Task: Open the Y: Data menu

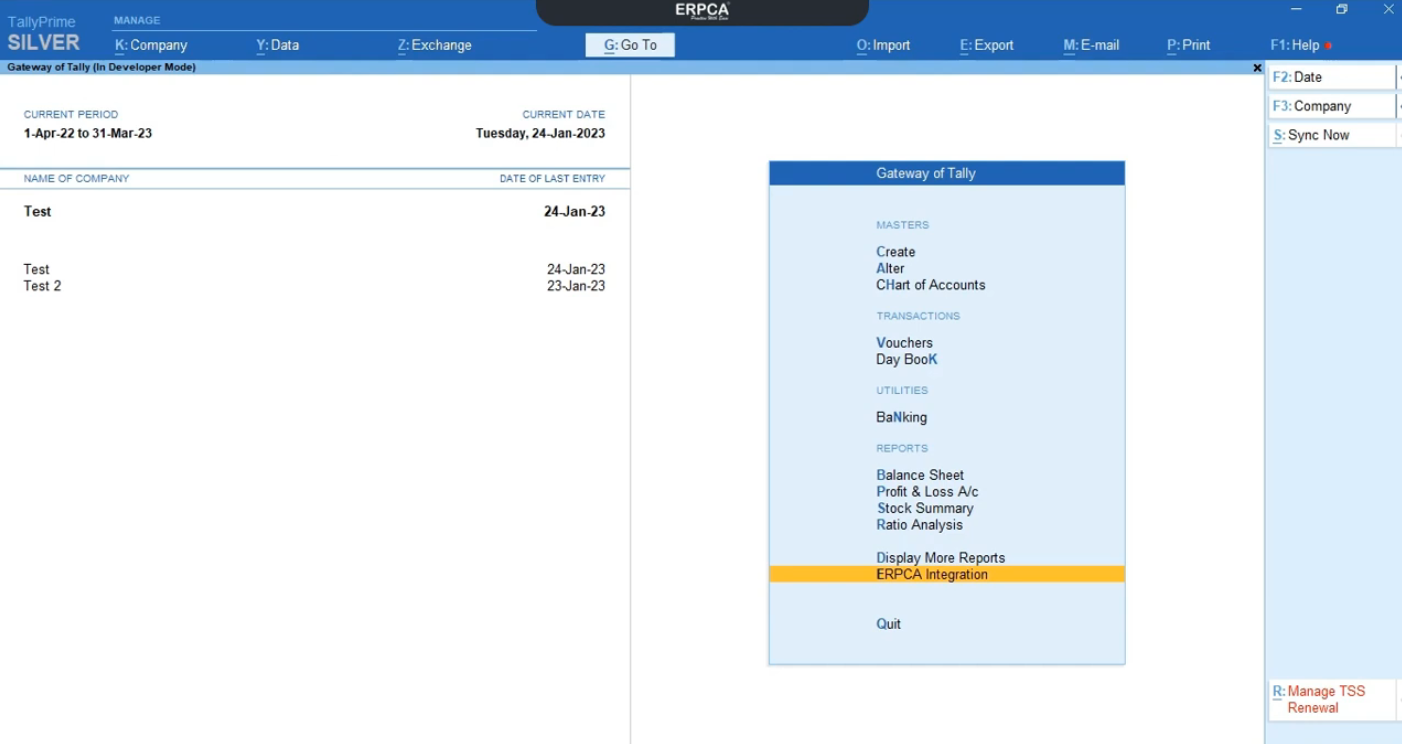Action: 277,45
